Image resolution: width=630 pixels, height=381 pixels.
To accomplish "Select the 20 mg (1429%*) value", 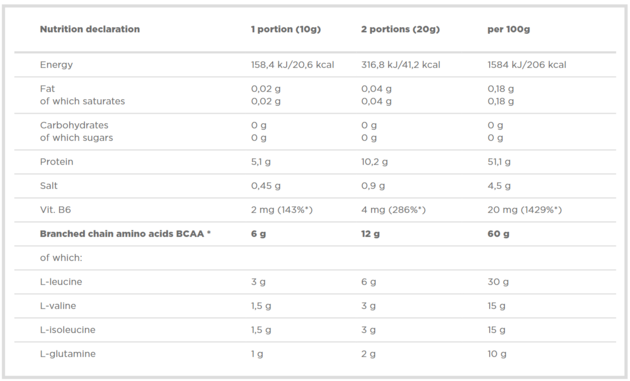I will 524,210.
